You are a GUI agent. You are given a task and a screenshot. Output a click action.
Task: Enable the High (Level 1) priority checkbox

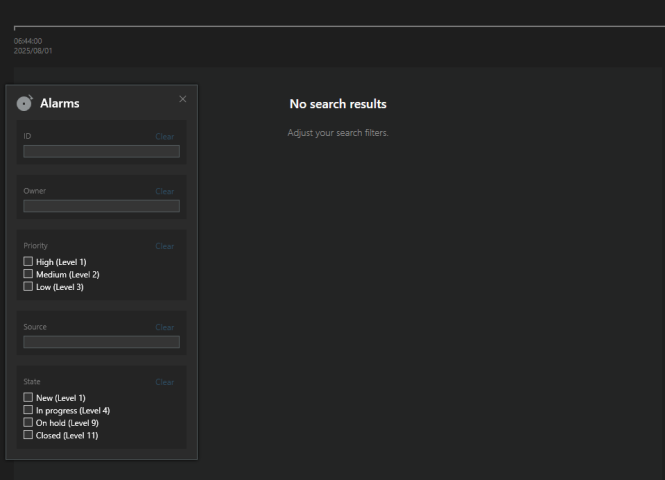pos(28,262)
